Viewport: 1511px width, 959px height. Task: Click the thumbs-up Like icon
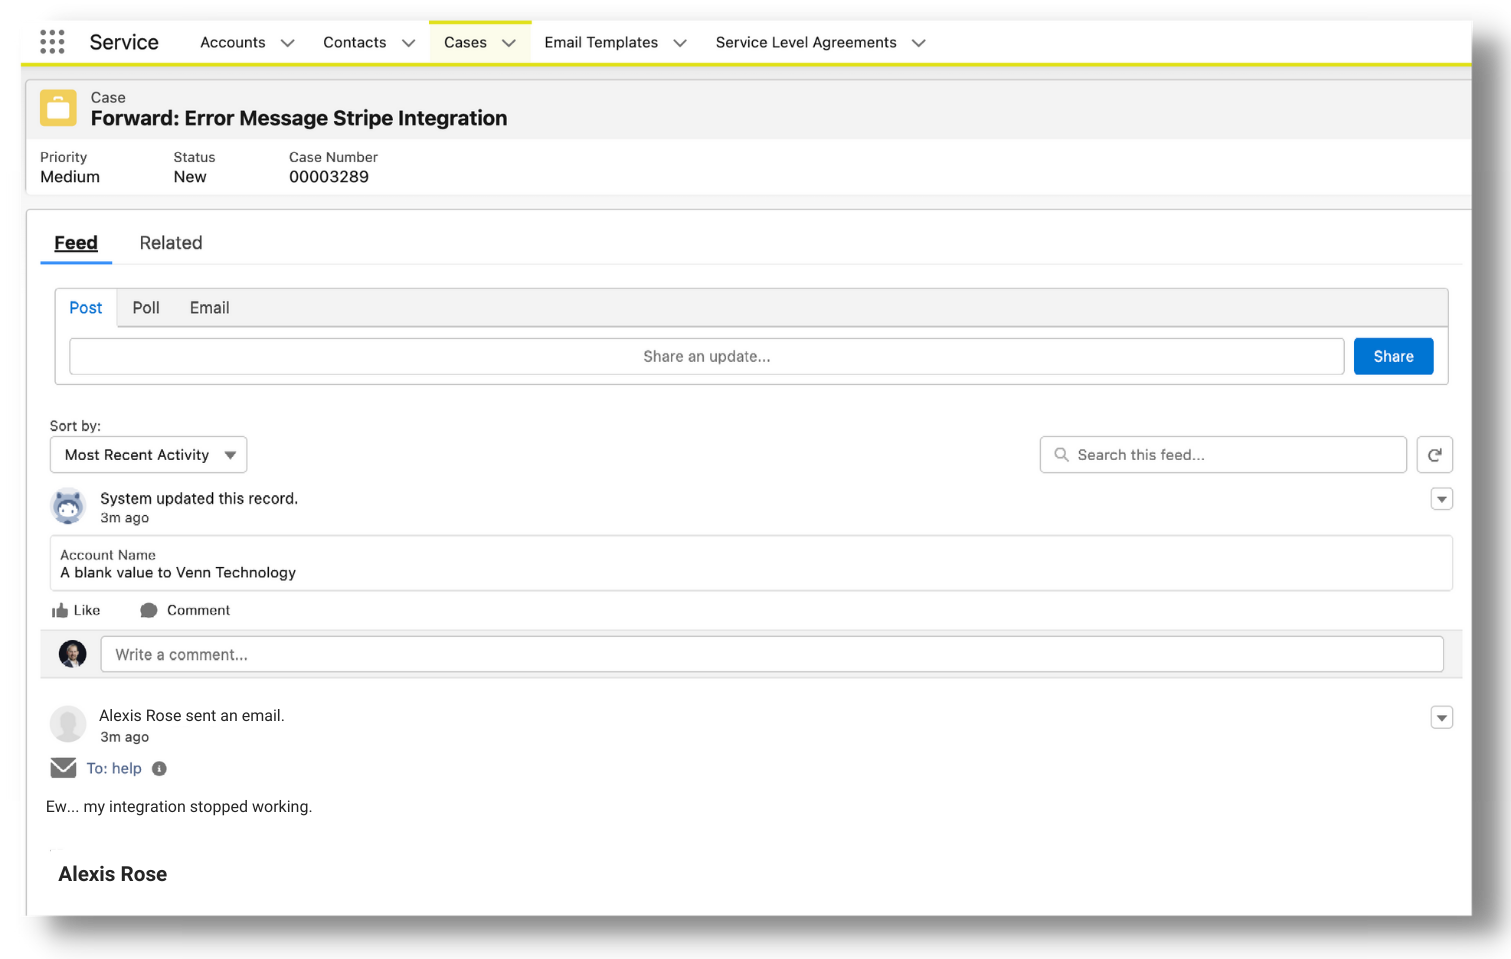point(62,610)
